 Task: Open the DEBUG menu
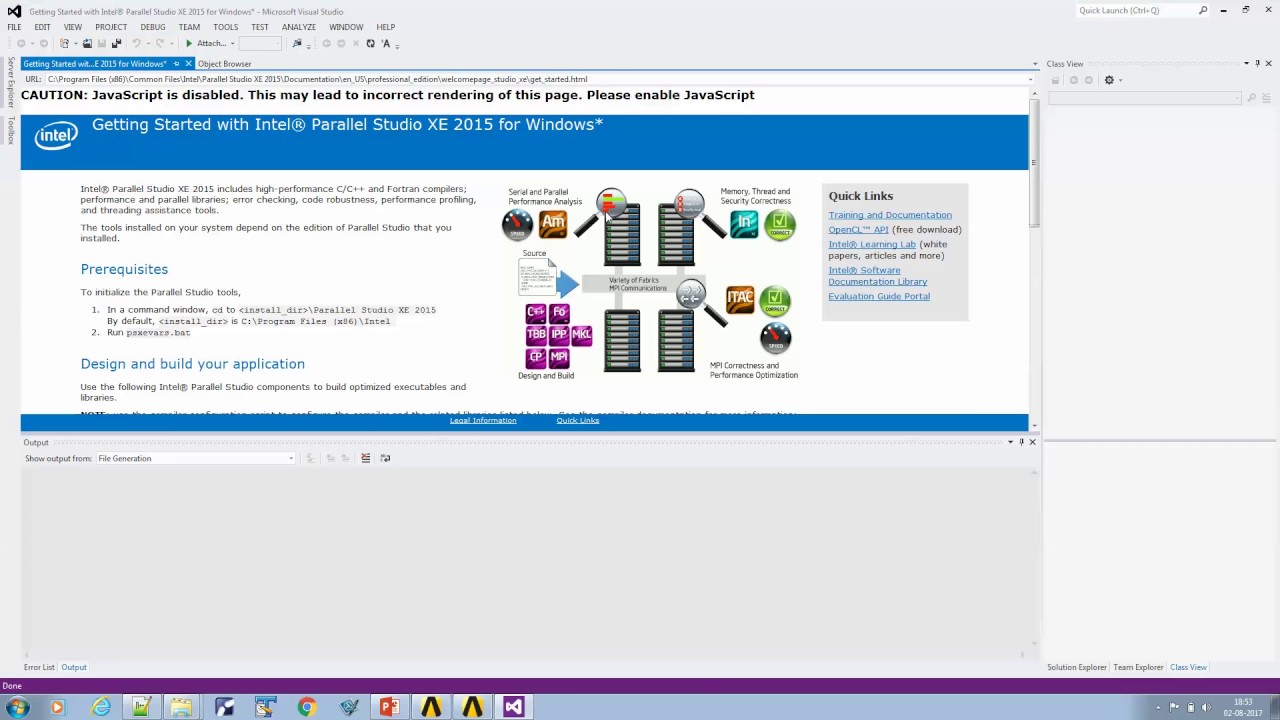click(x=153, y=27)
